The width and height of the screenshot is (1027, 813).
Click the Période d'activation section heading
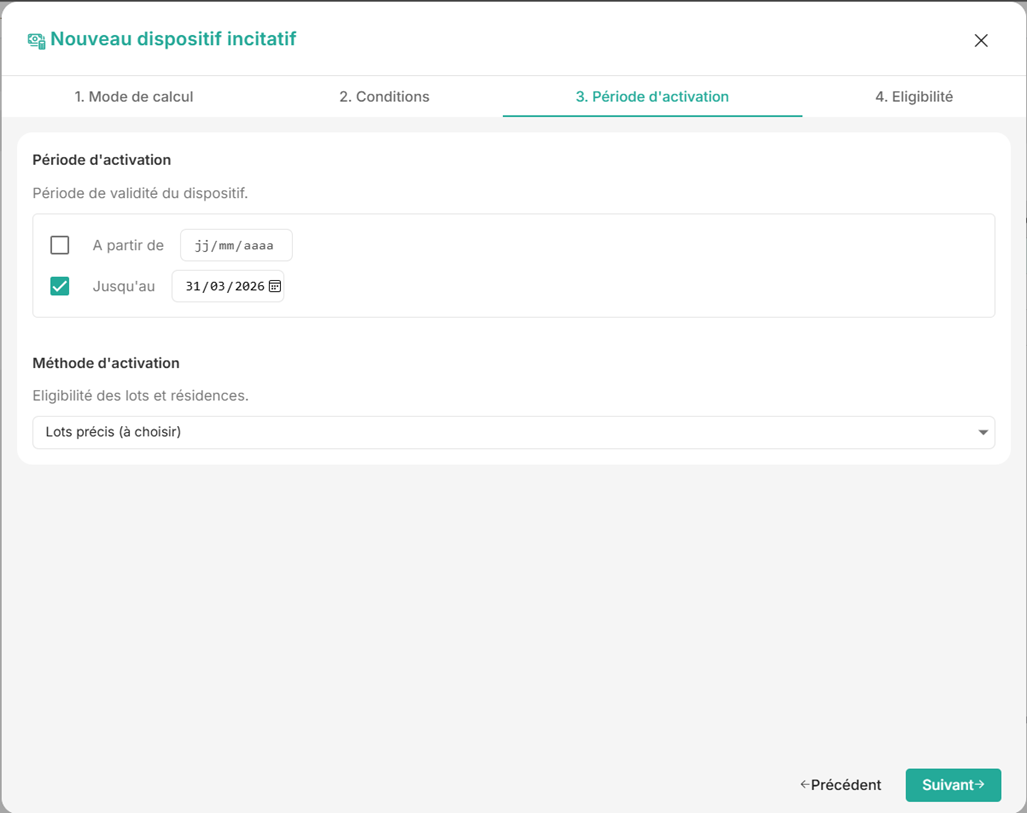(x=102, y=160)
